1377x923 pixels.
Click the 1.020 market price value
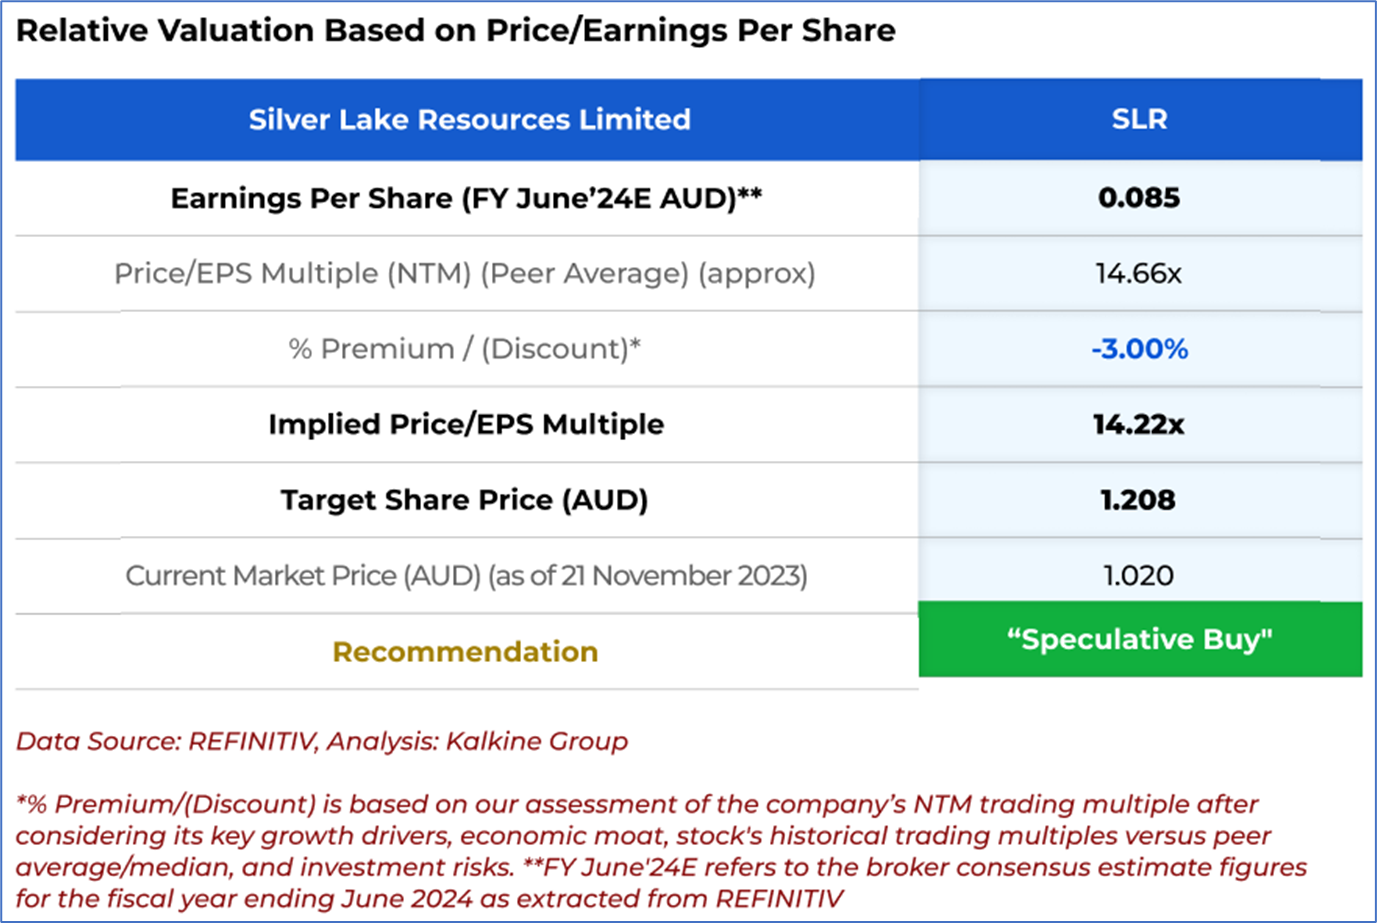tap(1139, 576)
